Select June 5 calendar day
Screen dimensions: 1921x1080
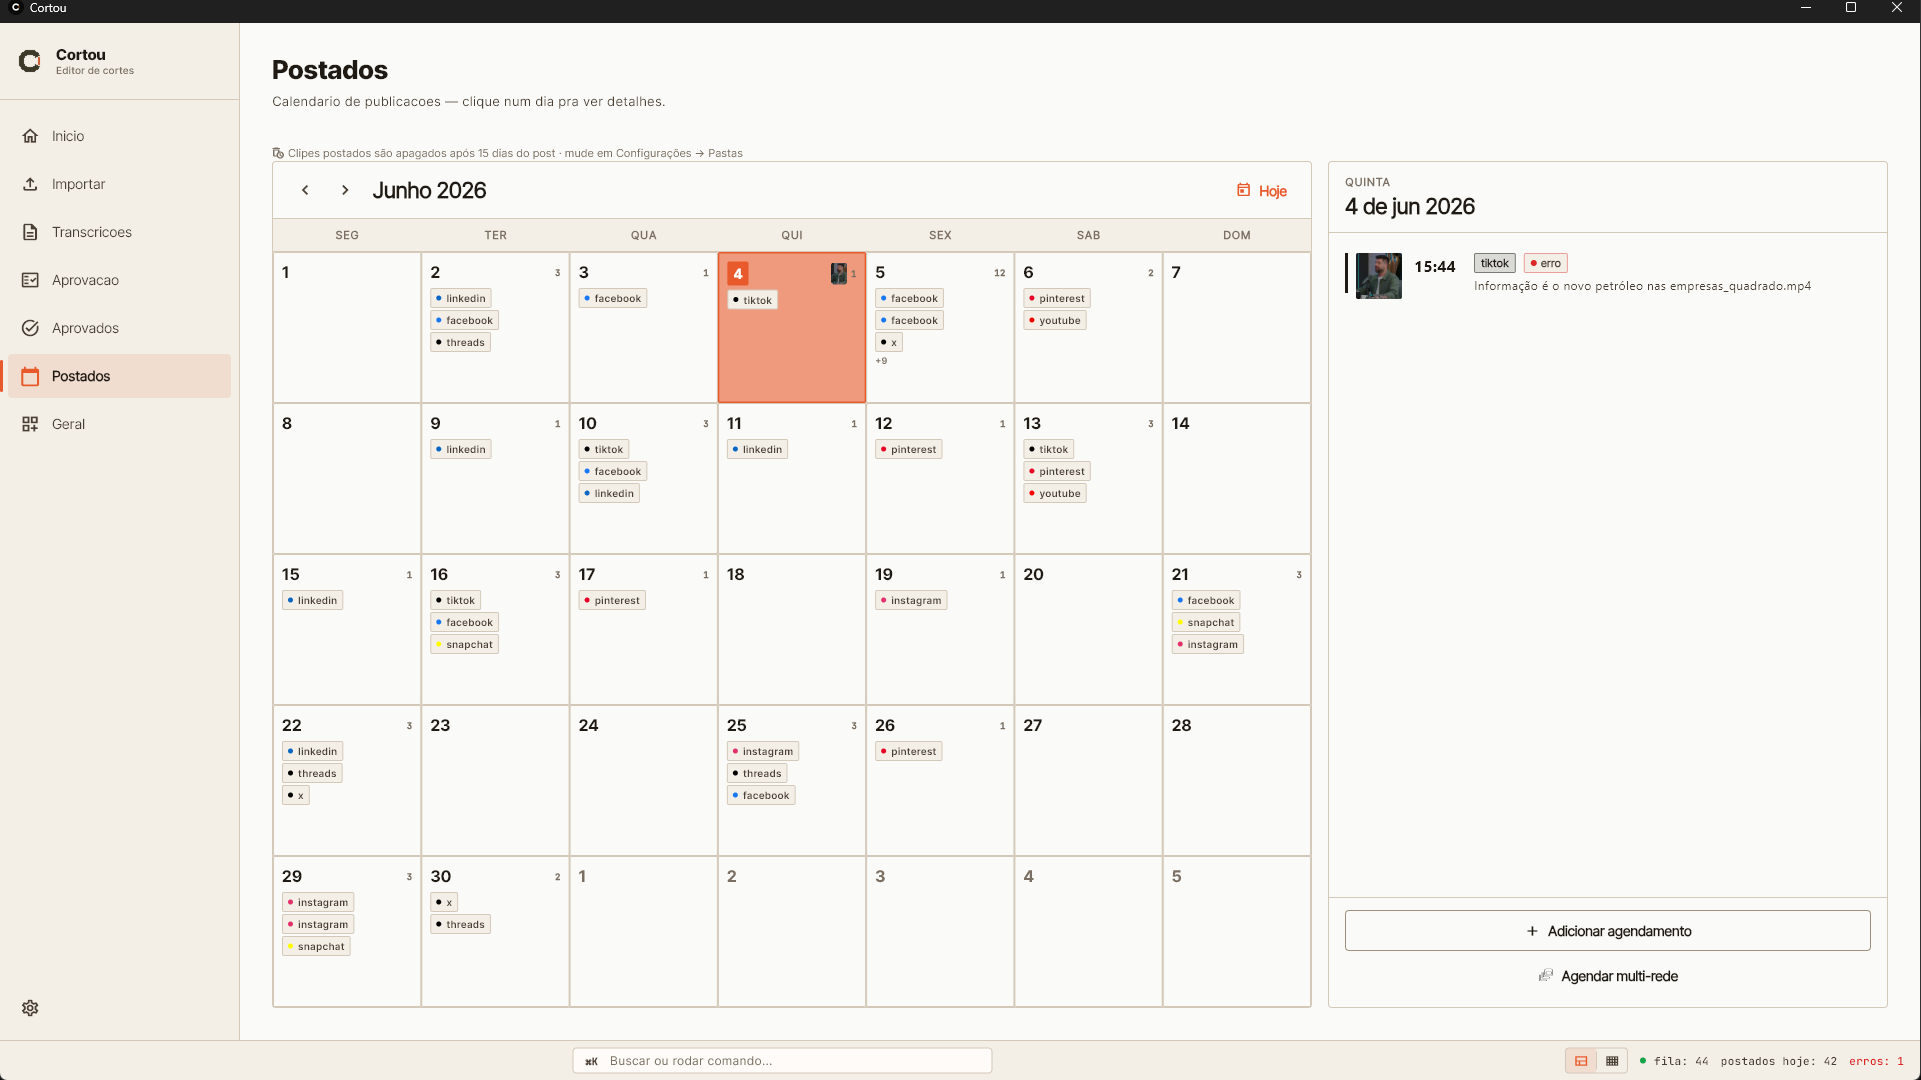[940, 328]
